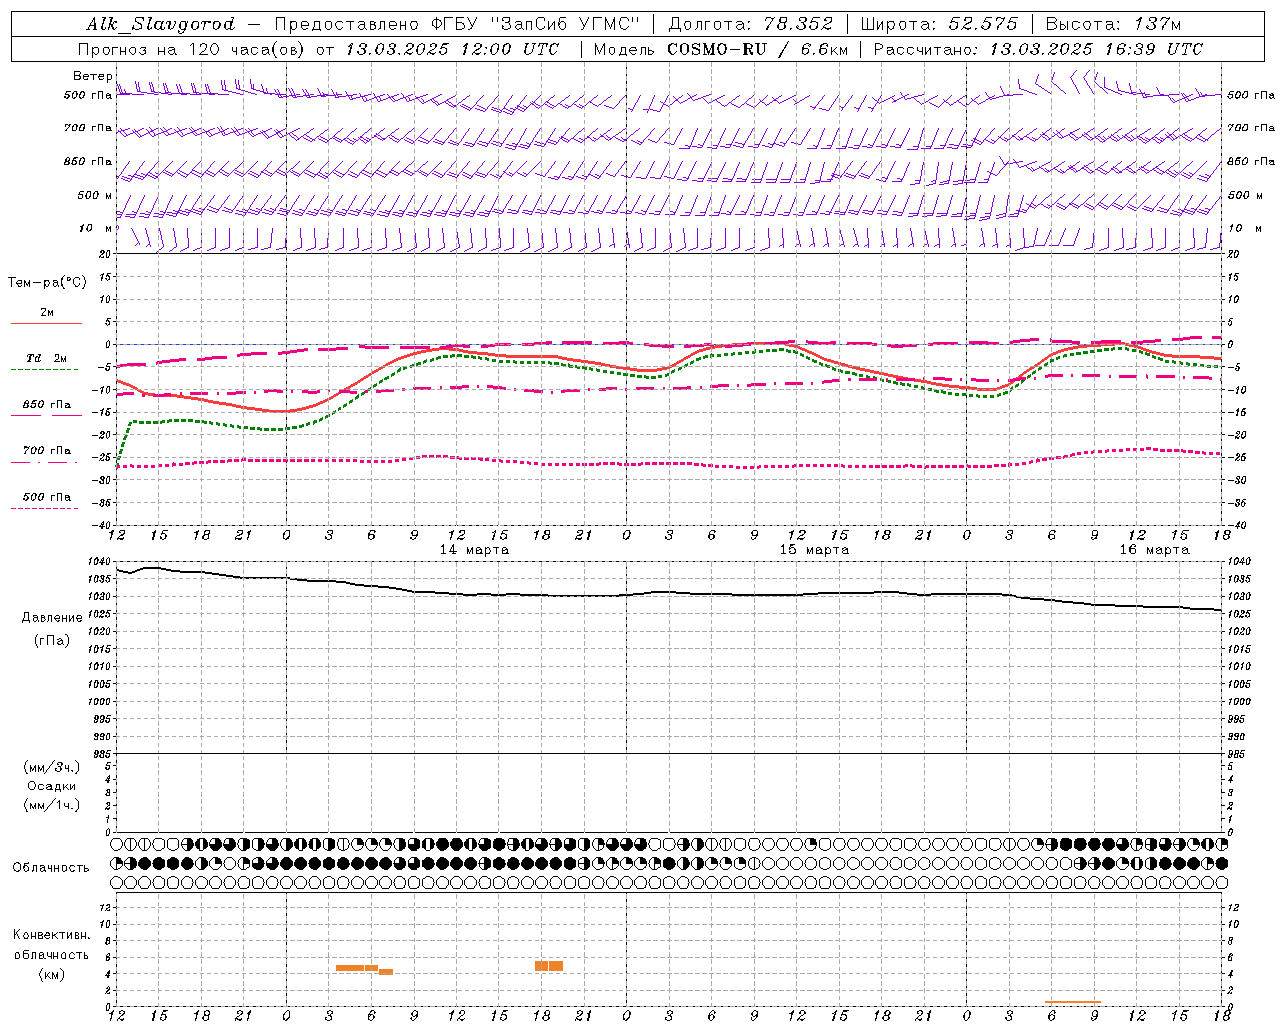Click the Тем-ра(°C) temperature axis title

48,283
